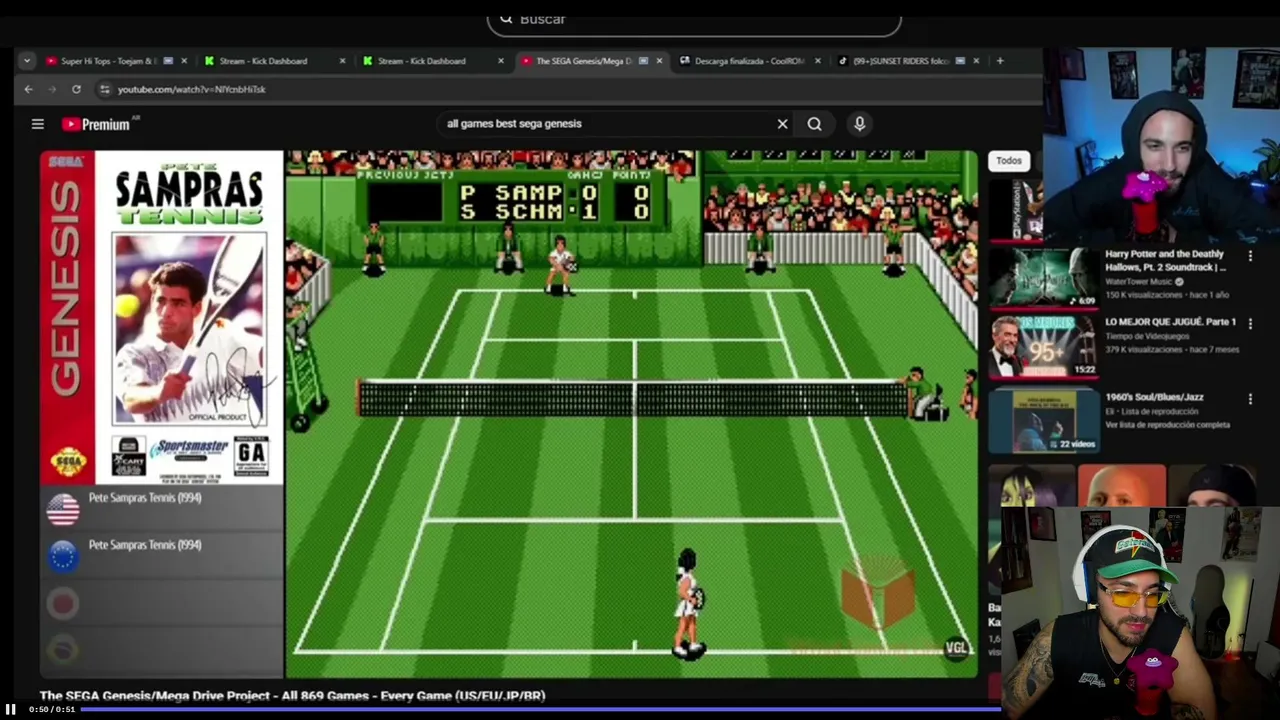The height and width of the screenshot is (720, 1280).
Task: Go back with the browser back arrow
Action: [x=28, y=89]
